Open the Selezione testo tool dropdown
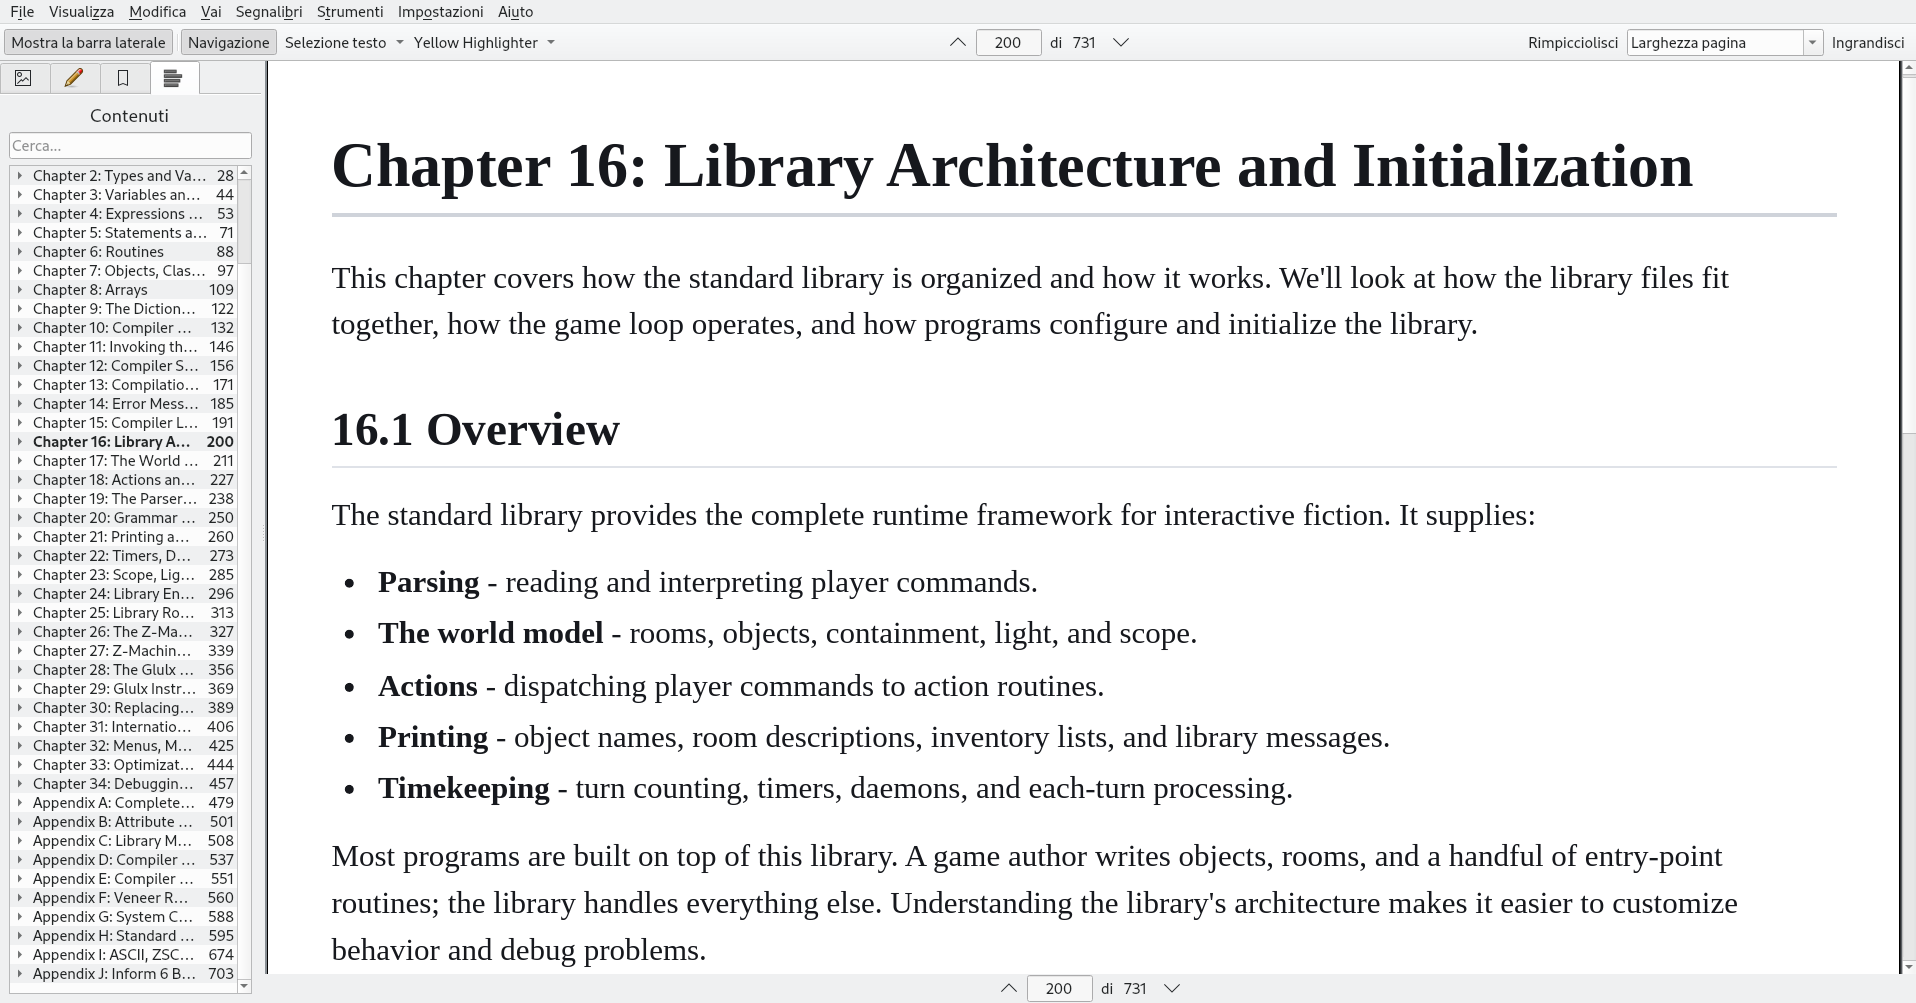This screenshot has width=1916, height=1003. 344,43
